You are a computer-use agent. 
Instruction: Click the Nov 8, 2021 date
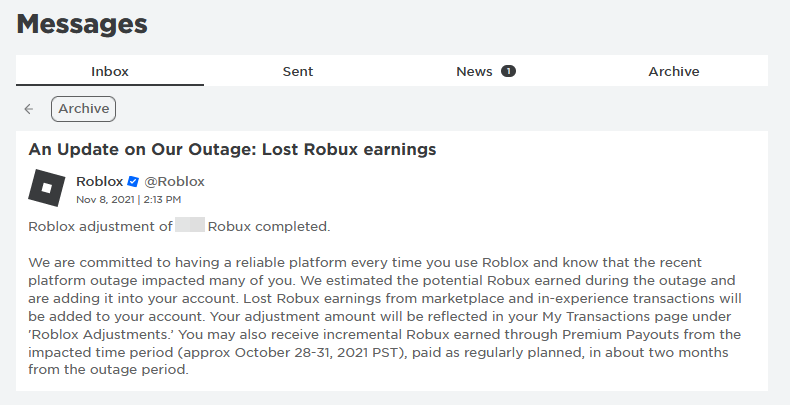tap(105, 199)
